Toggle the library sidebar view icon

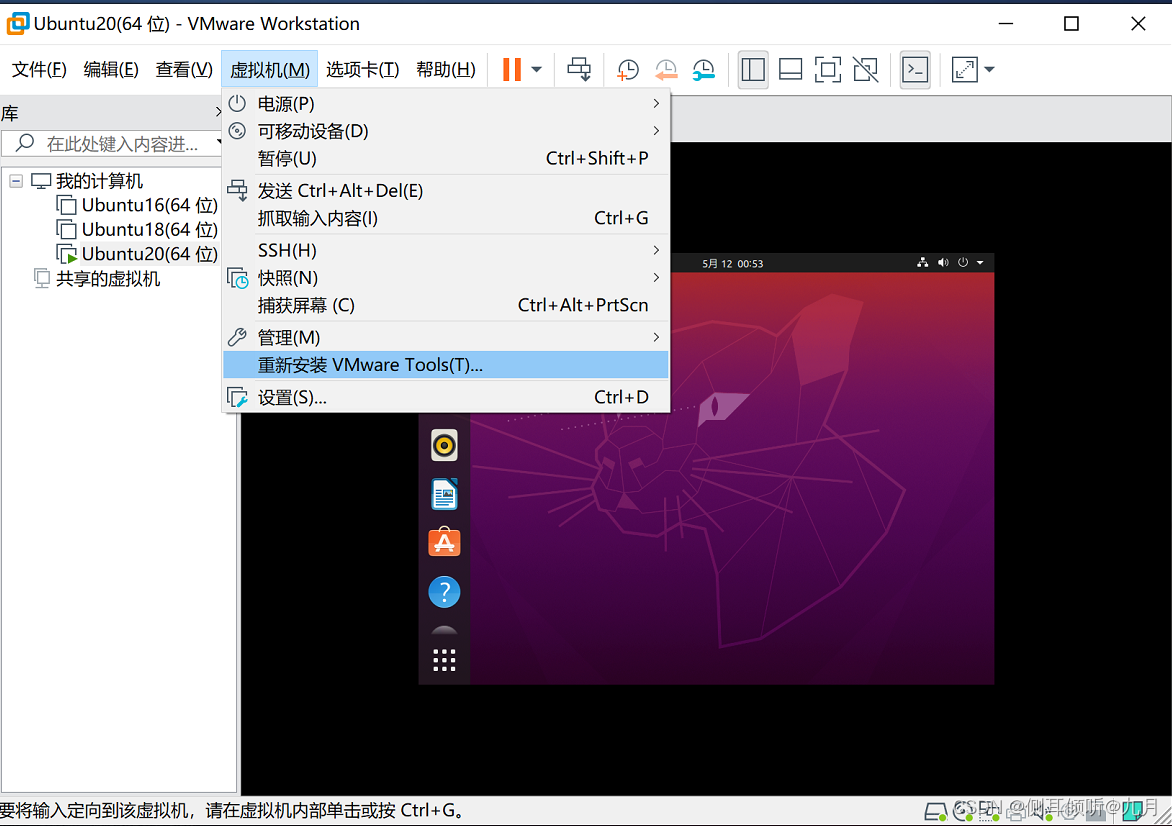[753, 70]
